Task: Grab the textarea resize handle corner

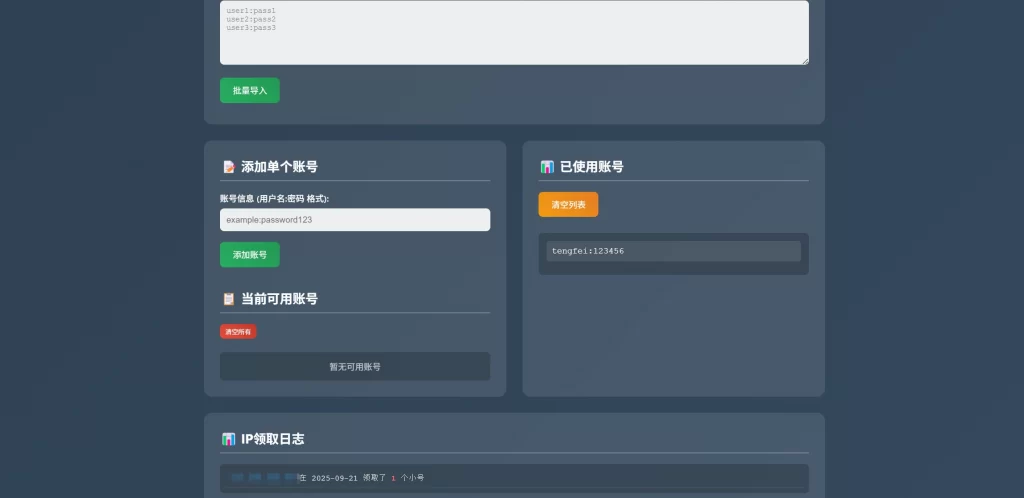Action: tap(805, 61)
